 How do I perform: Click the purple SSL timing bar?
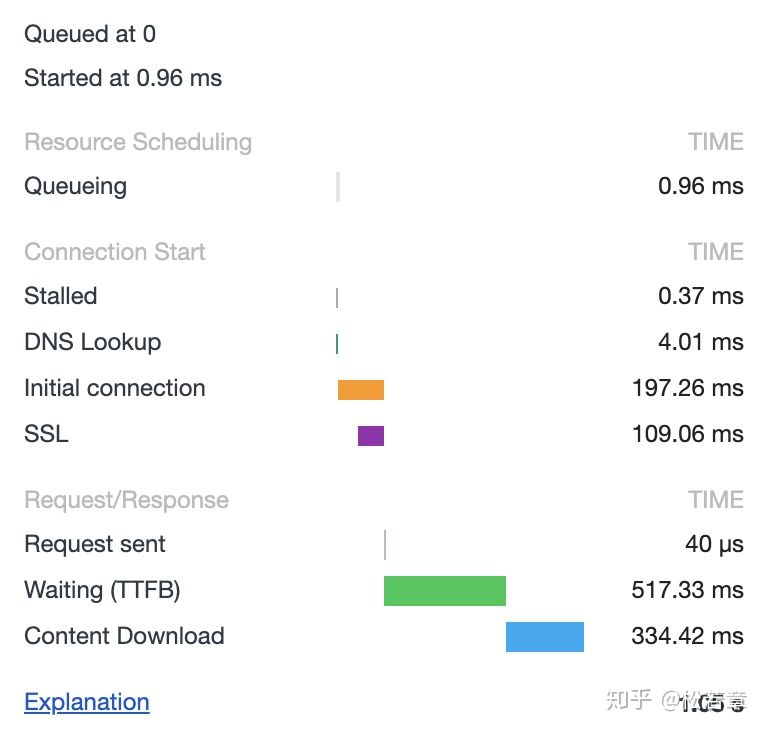371,436
